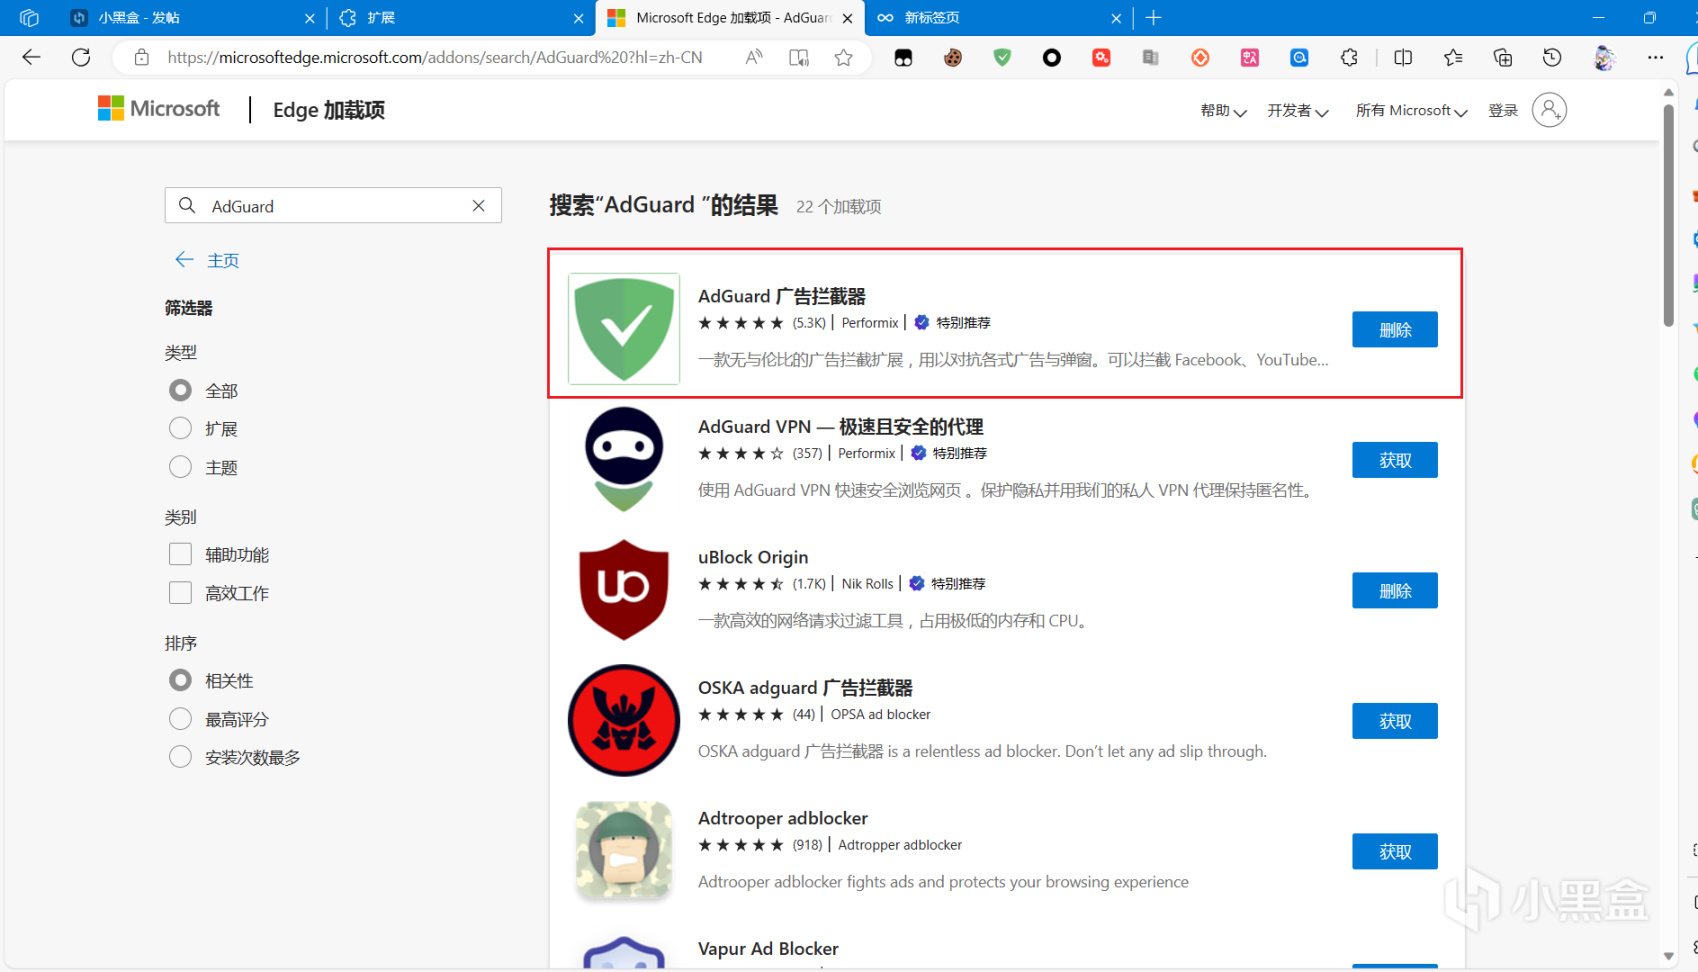The width and height of the screenshot is (1698, 972).
Task: Click the uBlock Origin red shield icon
Action: [x=624, y=590]
